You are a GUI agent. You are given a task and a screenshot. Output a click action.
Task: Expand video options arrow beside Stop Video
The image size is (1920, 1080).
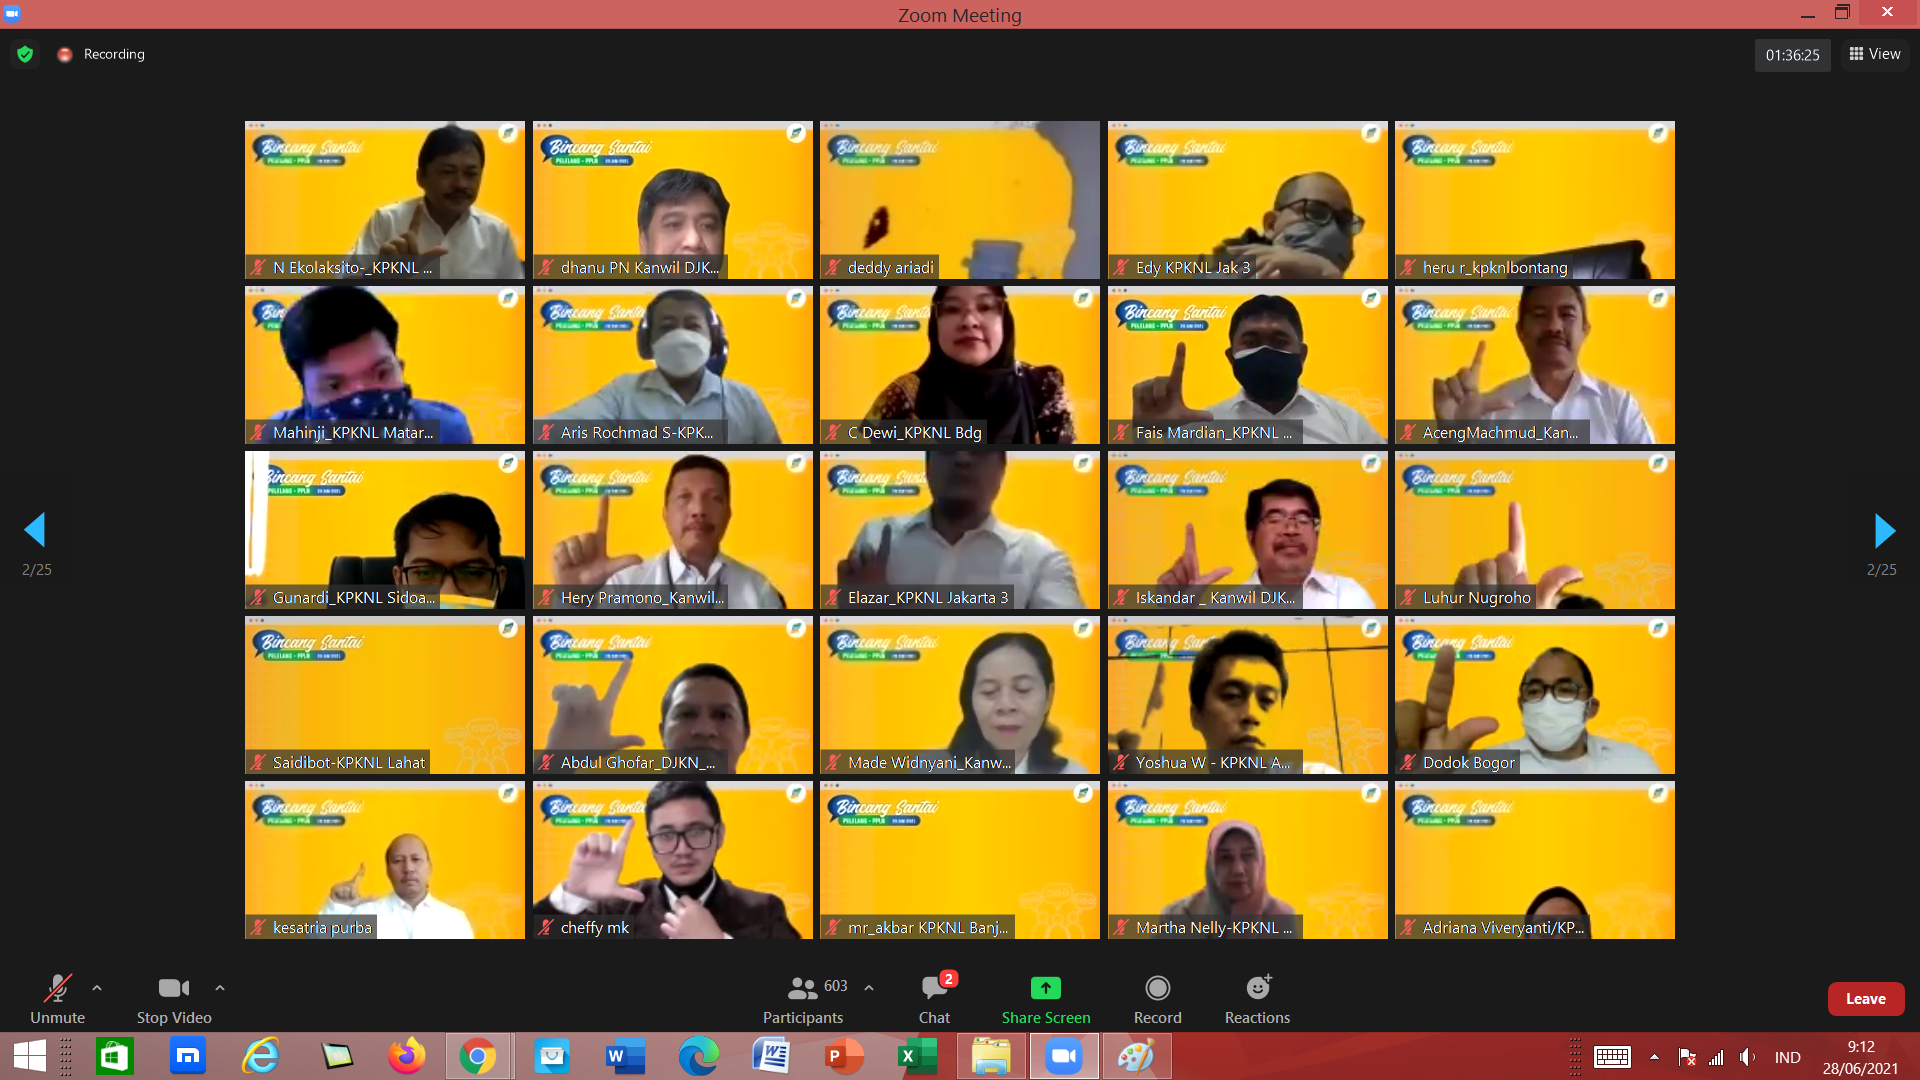click(220, 988)
